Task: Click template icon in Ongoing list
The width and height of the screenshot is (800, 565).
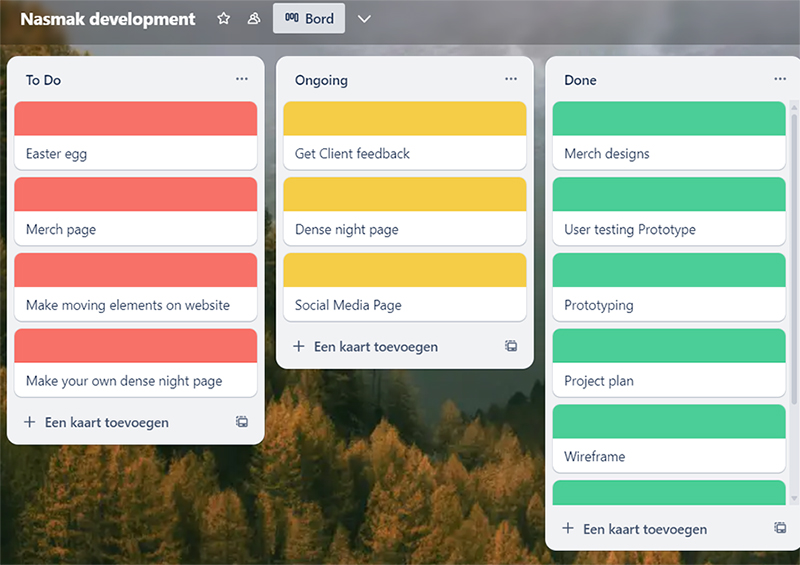Action: 511,346
